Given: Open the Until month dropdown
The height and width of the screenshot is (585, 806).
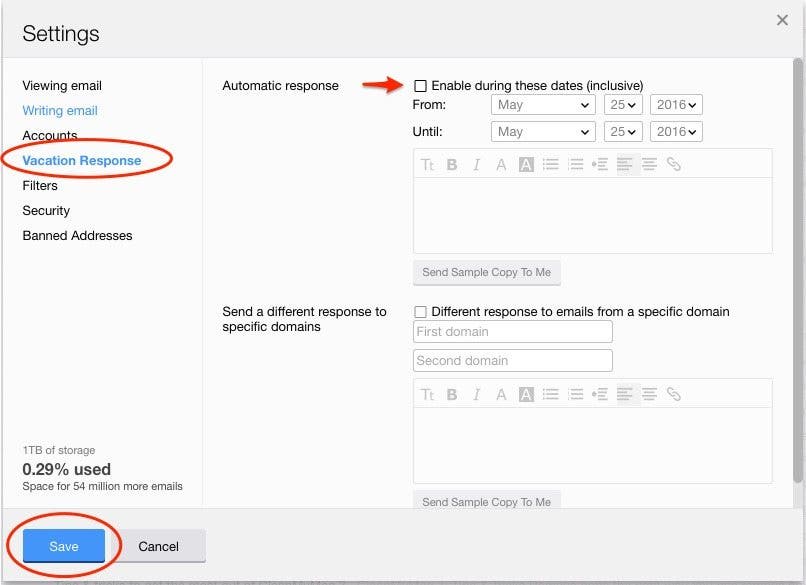Looking at the screenshot, I should [543, 132].
